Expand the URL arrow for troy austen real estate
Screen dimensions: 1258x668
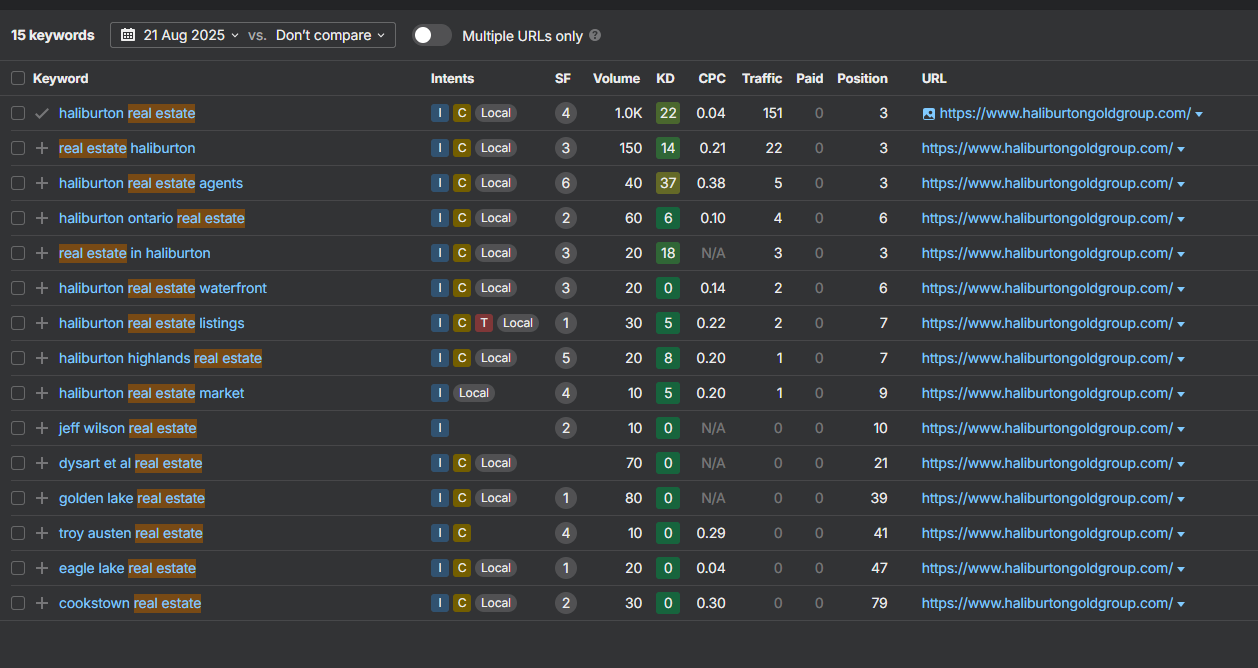tap(1181, 534)
